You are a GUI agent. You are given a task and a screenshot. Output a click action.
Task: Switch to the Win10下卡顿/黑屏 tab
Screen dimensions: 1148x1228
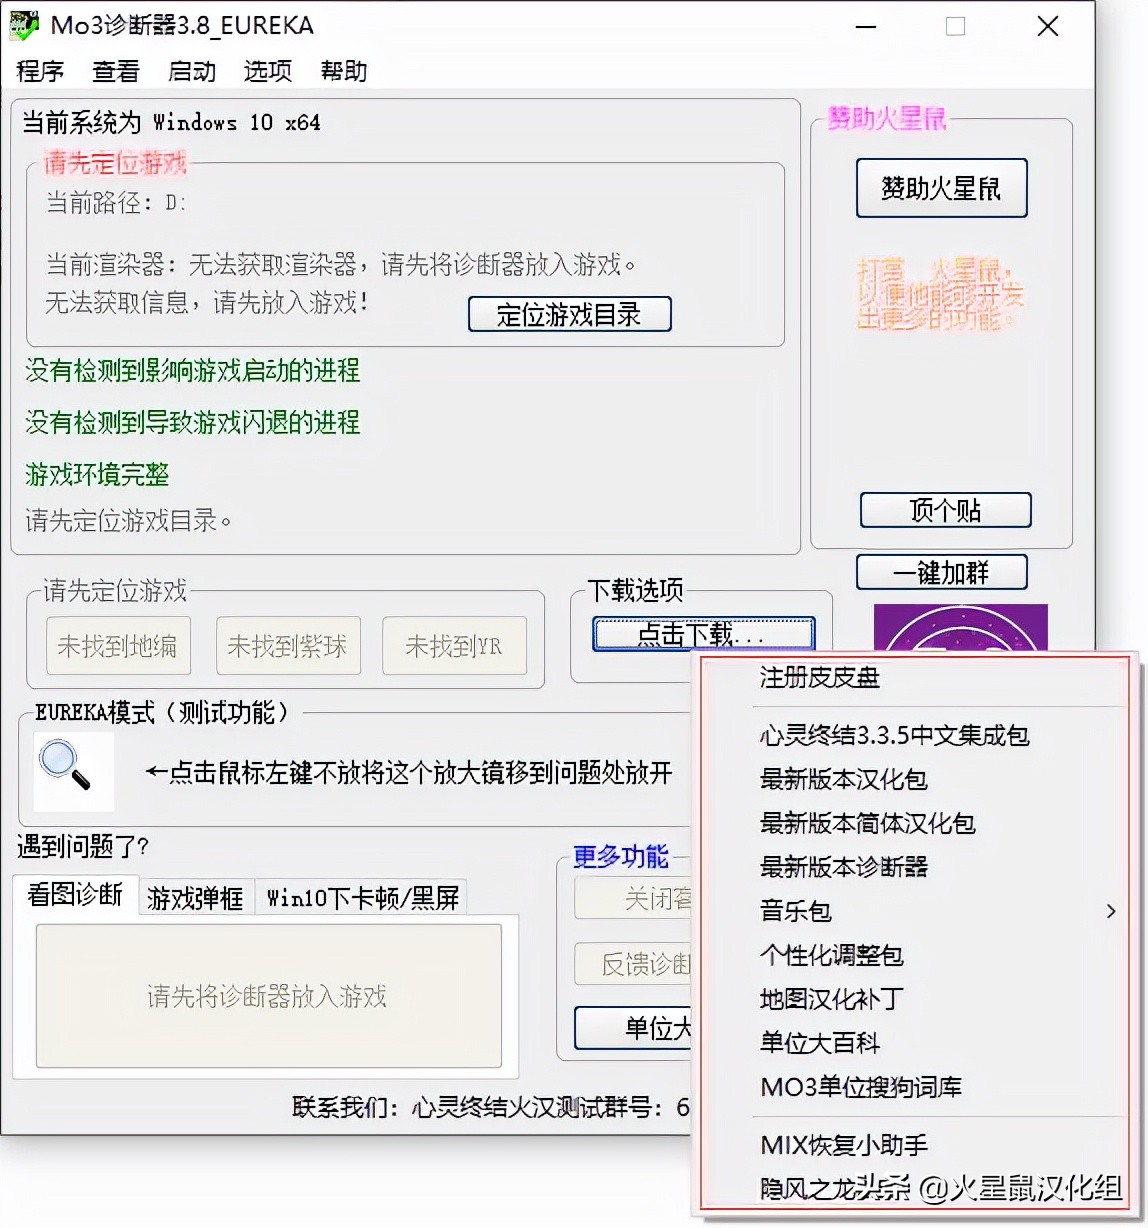[362, 897]
